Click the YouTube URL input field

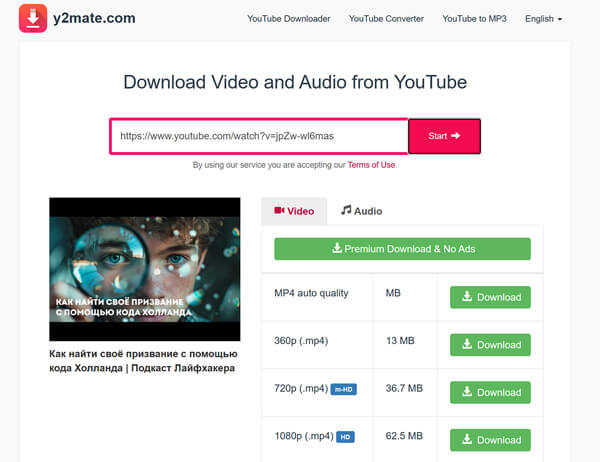pyautogui.click(x=258, y=136)
